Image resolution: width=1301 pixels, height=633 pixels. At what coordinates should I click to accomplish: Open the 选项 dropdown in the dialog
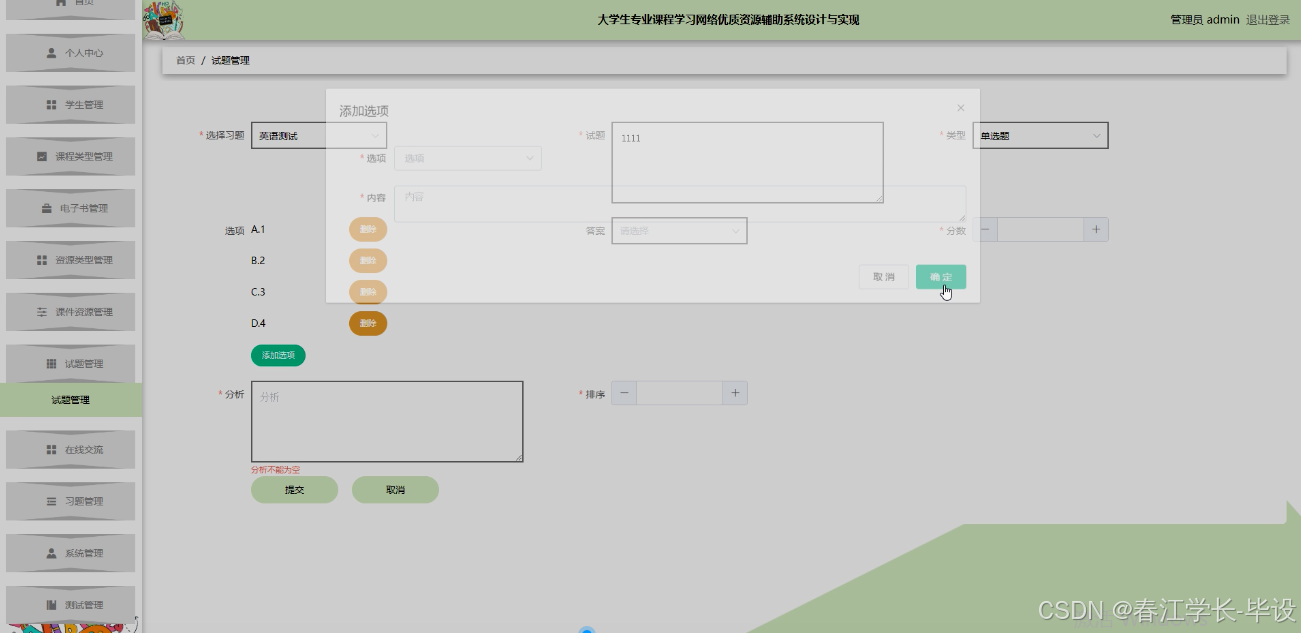(468, 158)
